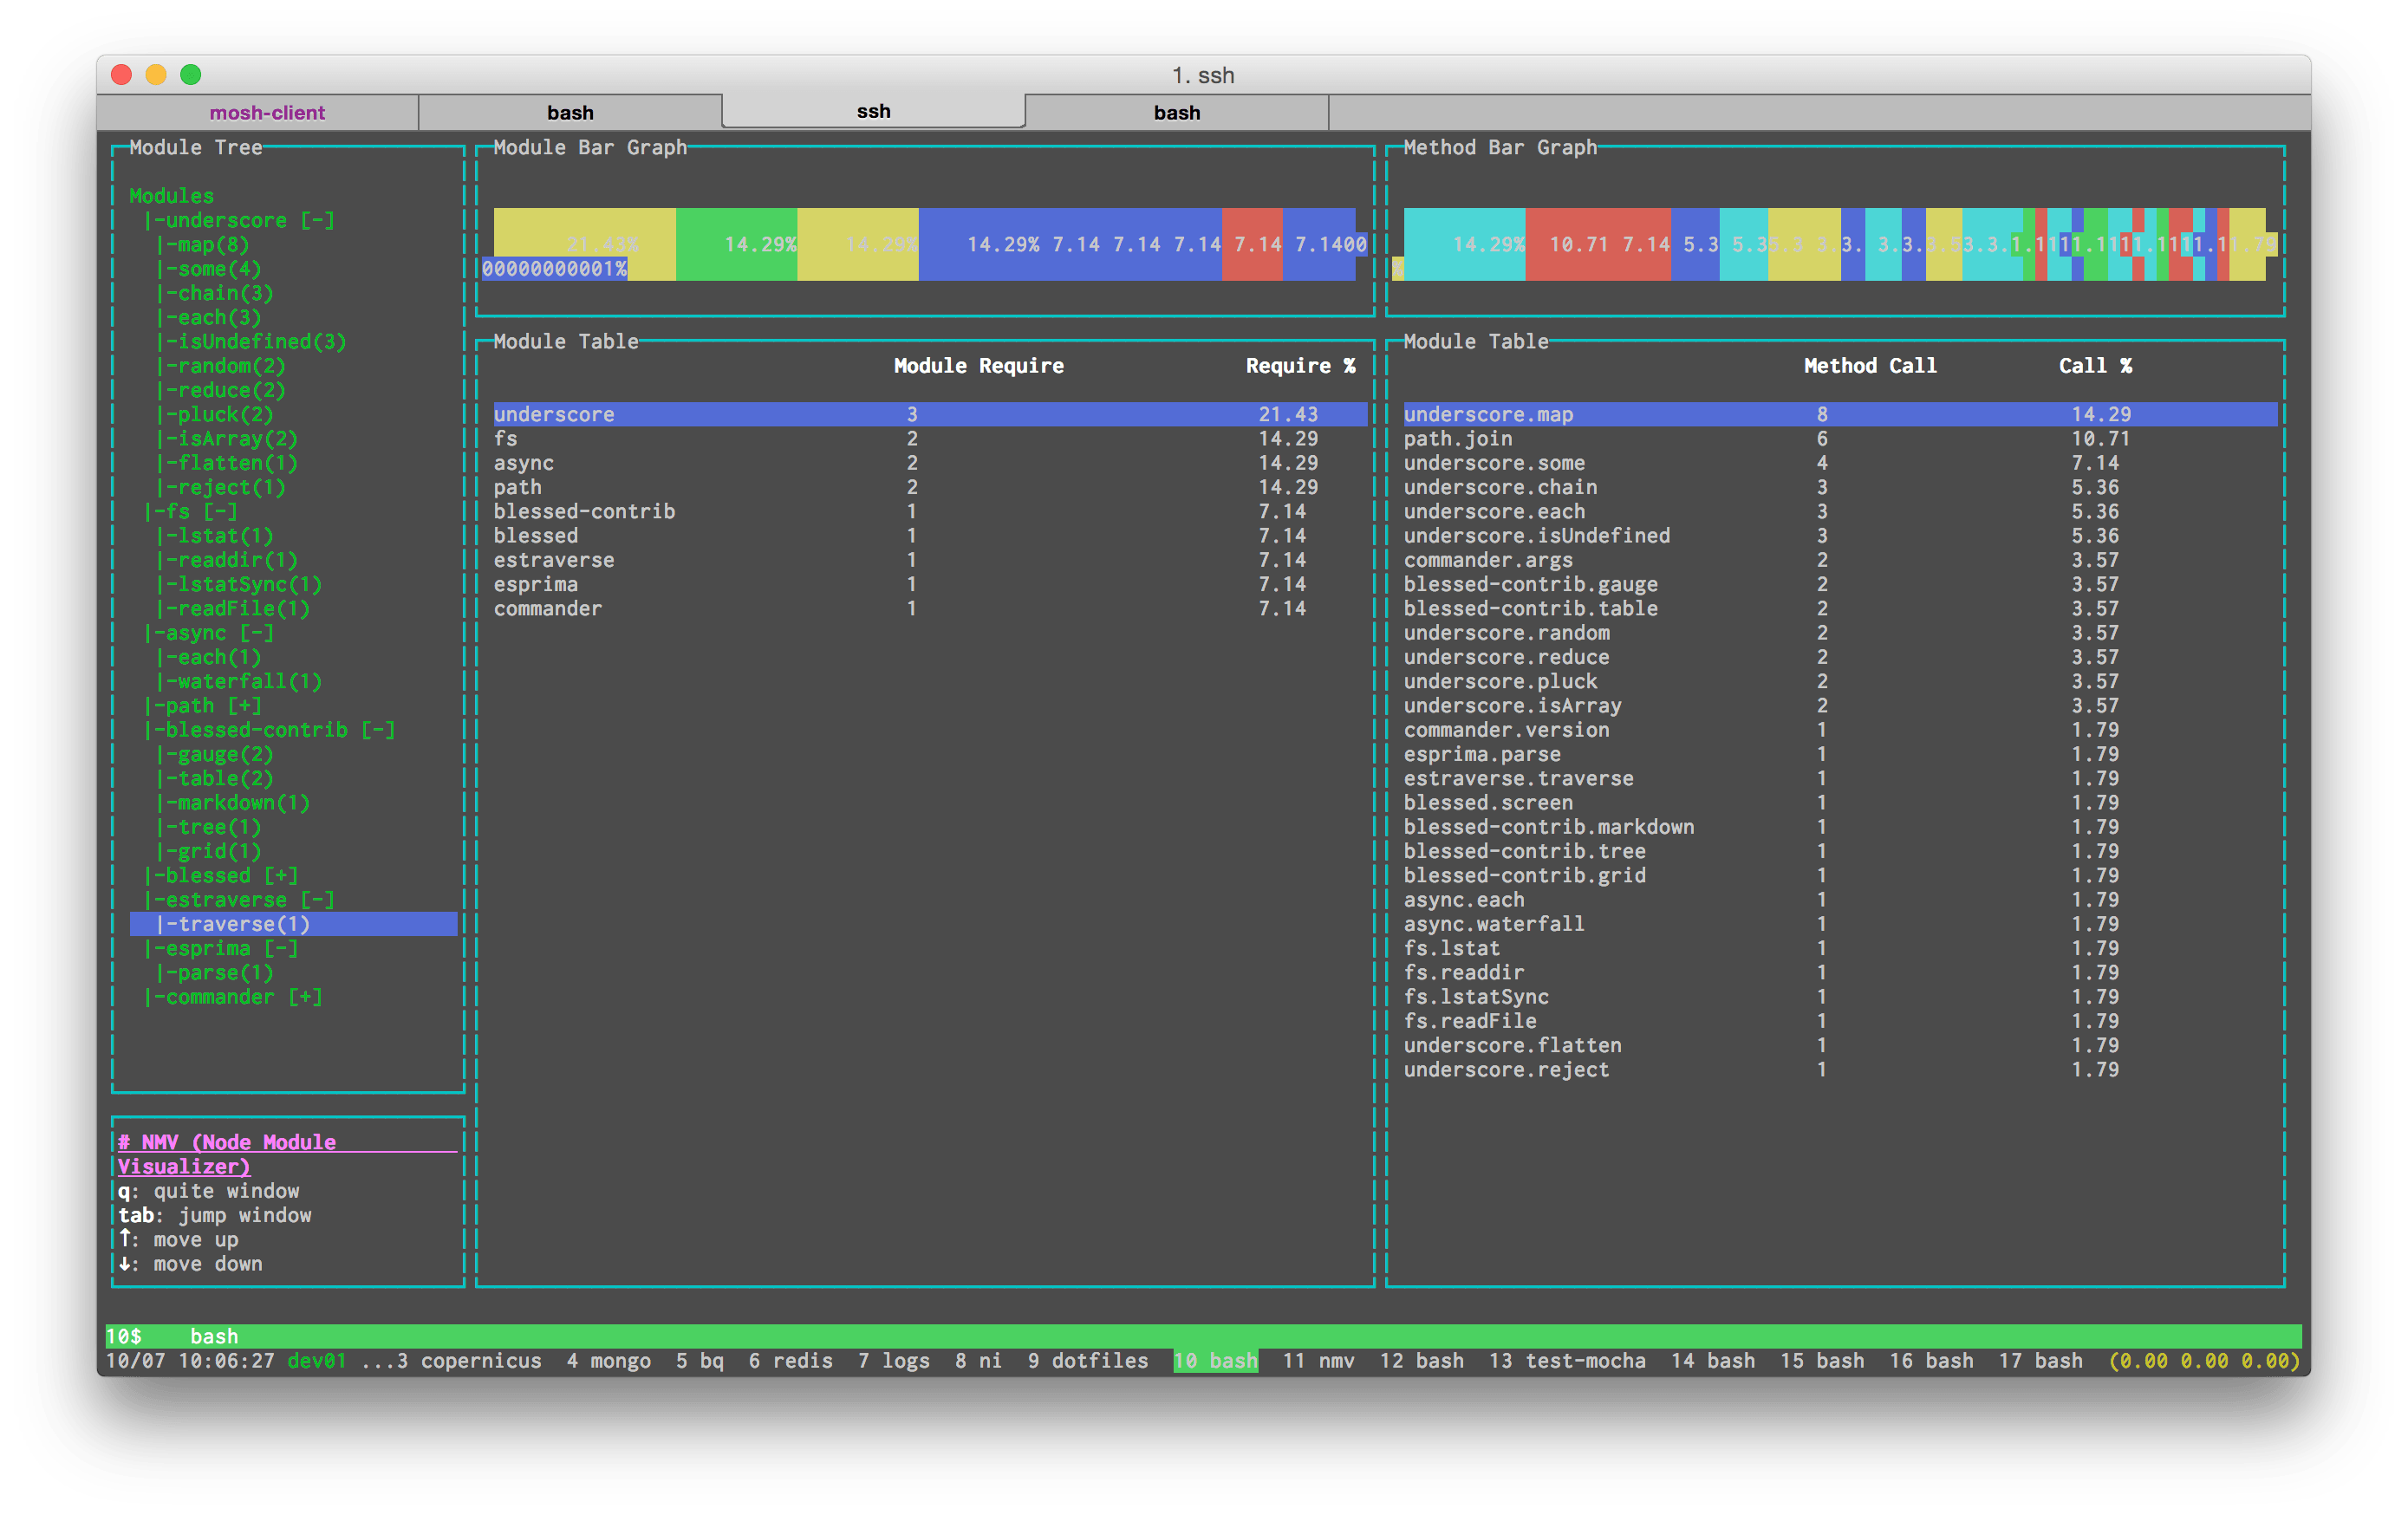Select the commander row in Module Table
Viewport: 2408px width, 1515px height.
pos(930,608)
